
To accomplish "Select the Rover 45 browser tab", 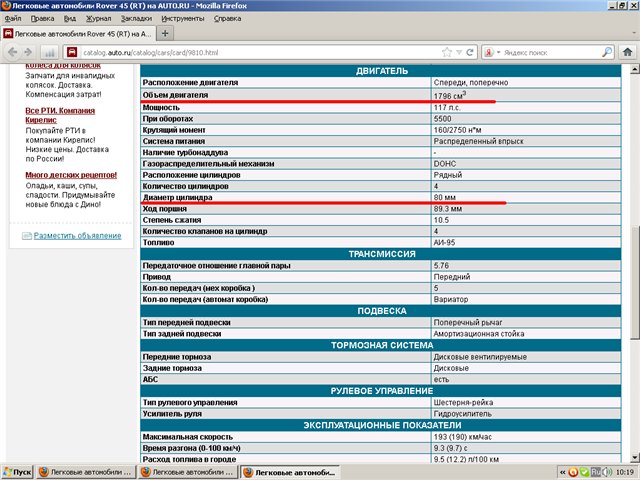I will 78,34.
